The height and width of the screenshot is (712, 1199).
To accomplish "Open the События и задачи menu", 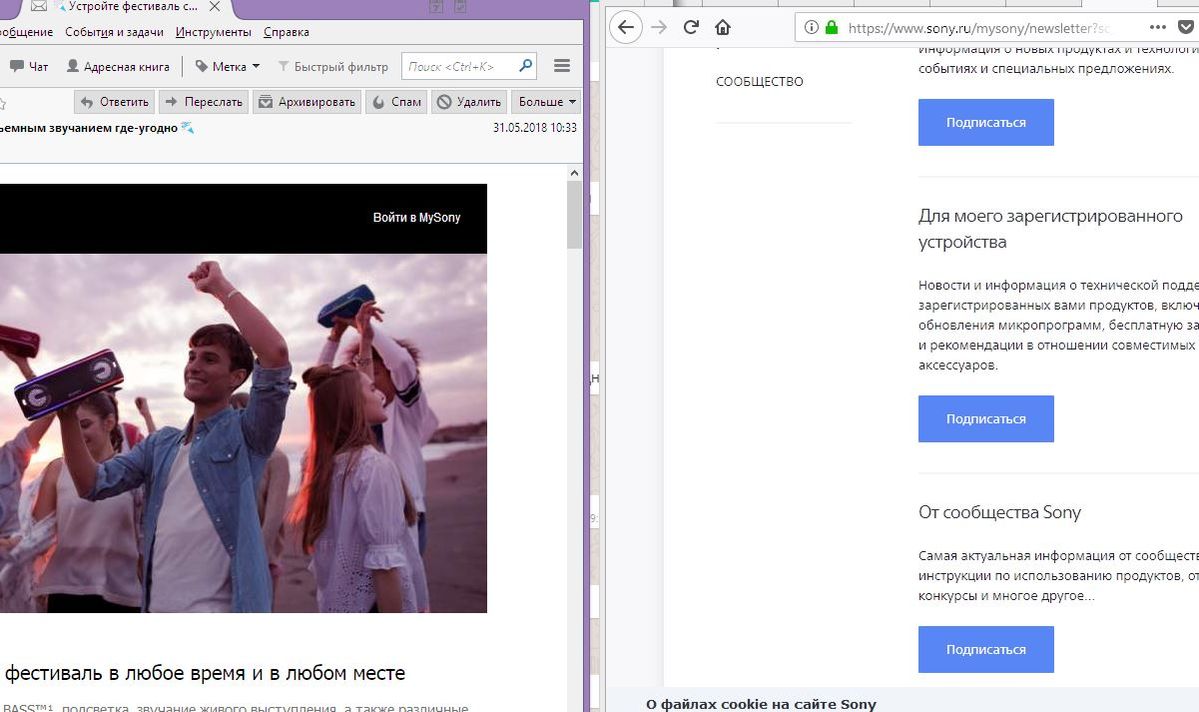I will point(114,32).
